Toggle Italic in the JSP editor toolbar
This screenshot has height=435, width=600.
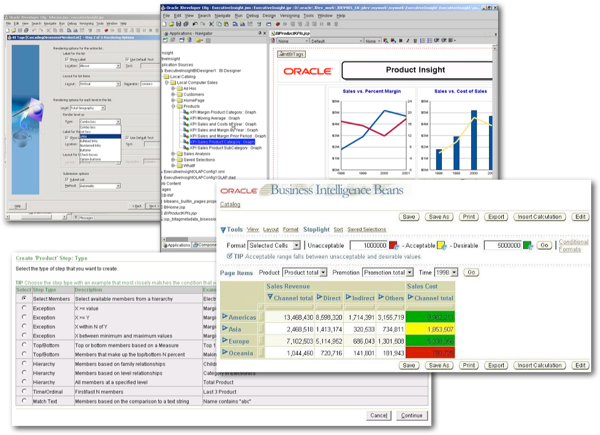click(408, 41)
